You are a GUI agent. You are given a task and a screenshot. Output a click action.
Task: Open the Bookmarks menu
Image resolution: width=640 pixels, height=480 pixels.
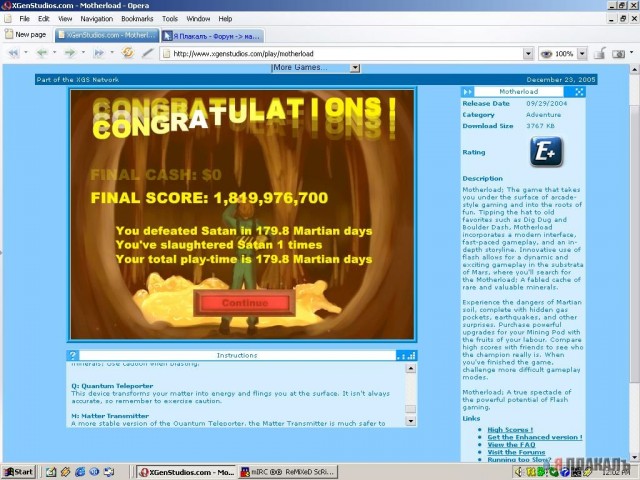click(137, 19)
